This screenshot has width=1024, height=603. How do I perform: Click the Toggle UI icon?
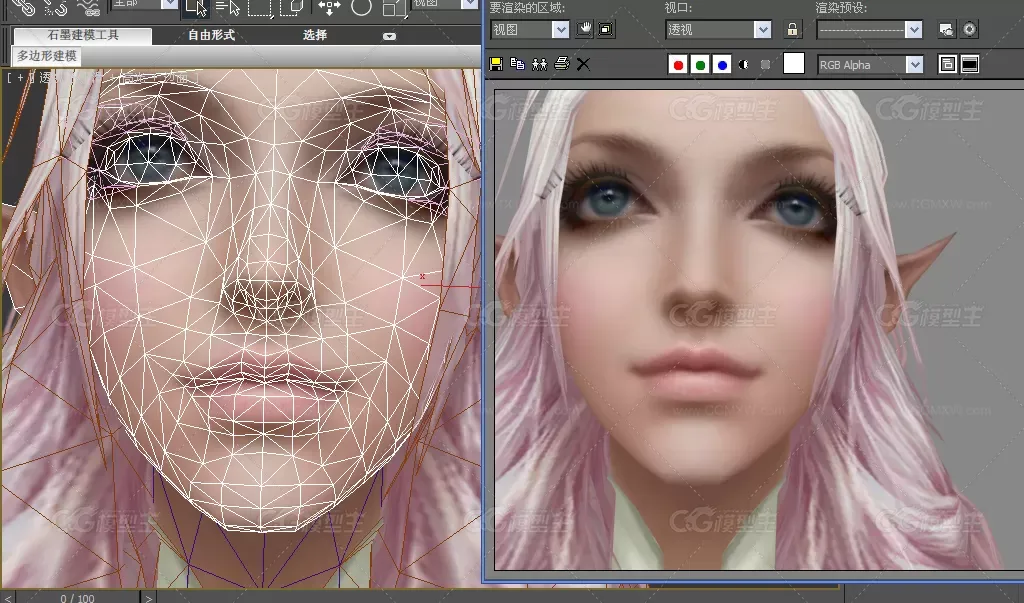pyautogui.click(x=970, y=64)
